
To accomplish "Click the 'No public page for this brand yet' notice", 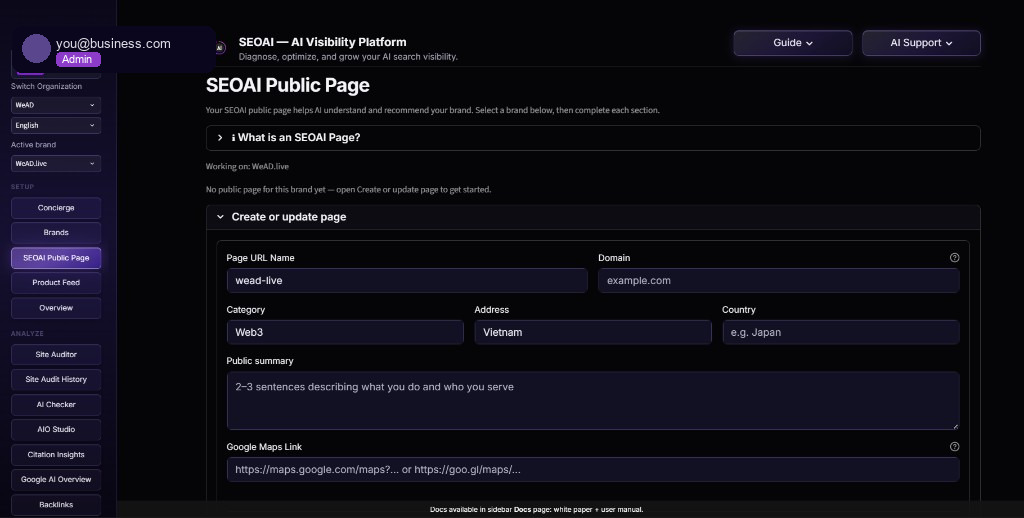I will [x=348, y=189].
